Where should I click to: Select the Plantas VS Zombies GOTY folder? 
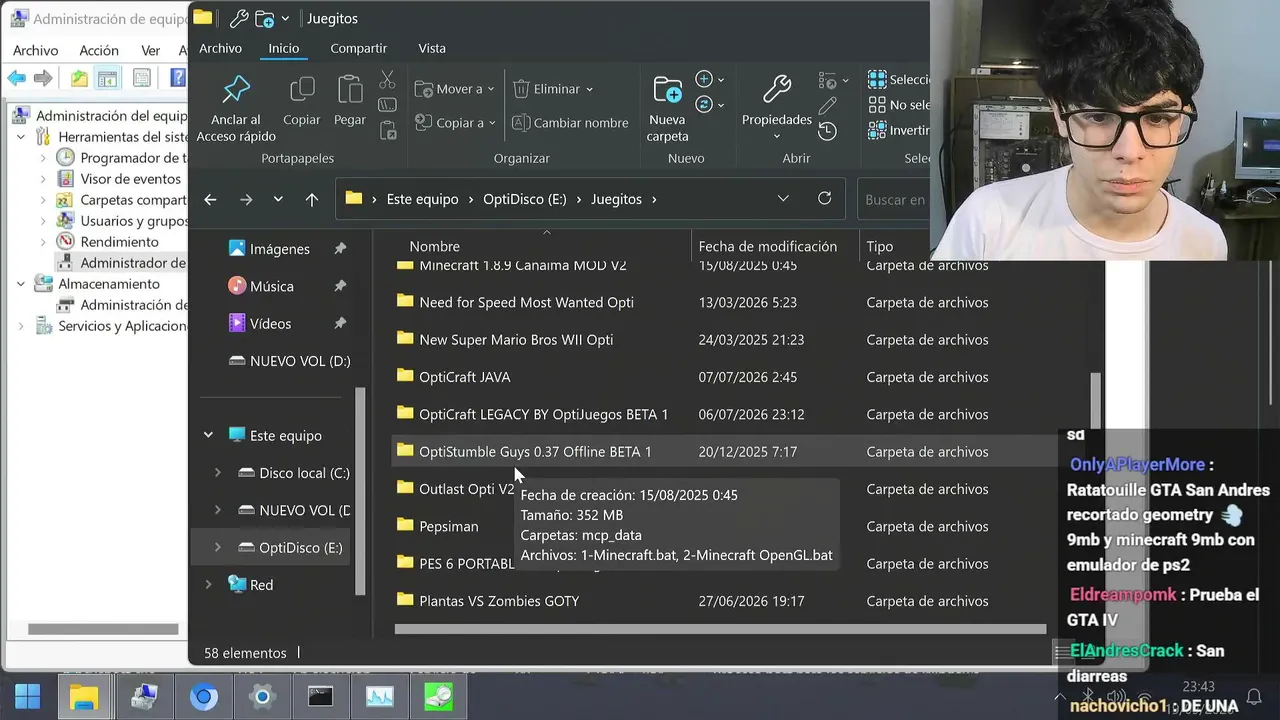coord(499,601)
